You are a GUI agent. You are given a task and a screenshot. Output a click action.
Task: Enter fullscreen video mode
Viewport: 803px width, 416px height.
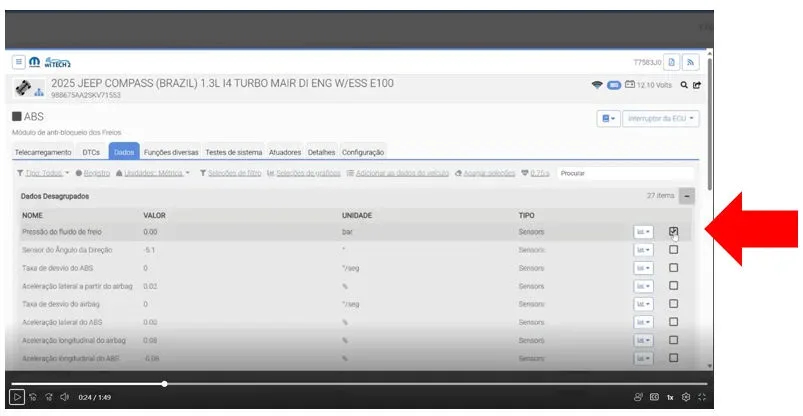tap(702, 397)
